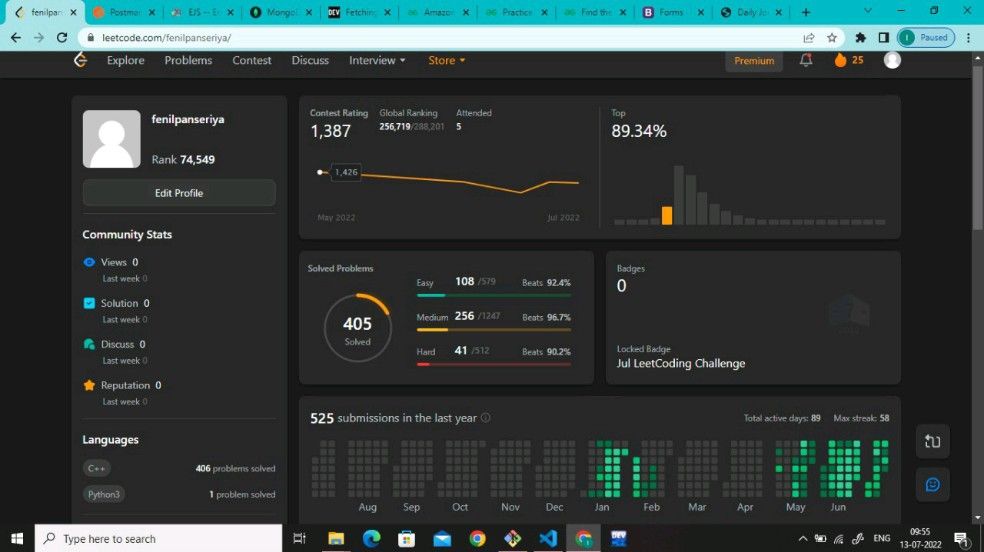Click the browser address bar URL

point(166,38)
